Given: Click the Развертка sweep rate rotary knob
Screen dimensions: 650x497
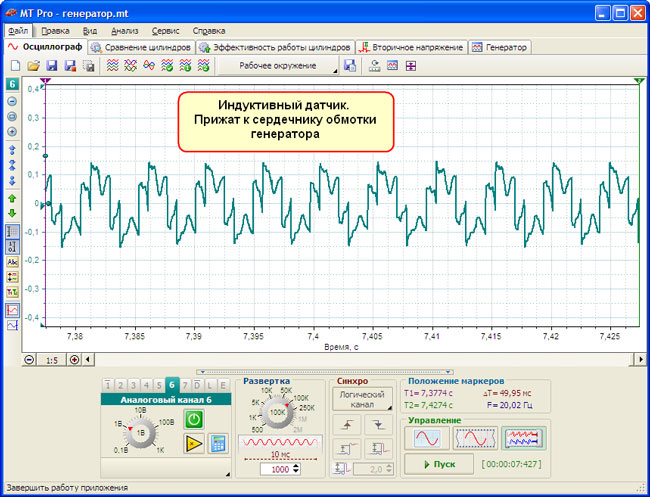Looking at the screenshot, I should tap(278, 411).
